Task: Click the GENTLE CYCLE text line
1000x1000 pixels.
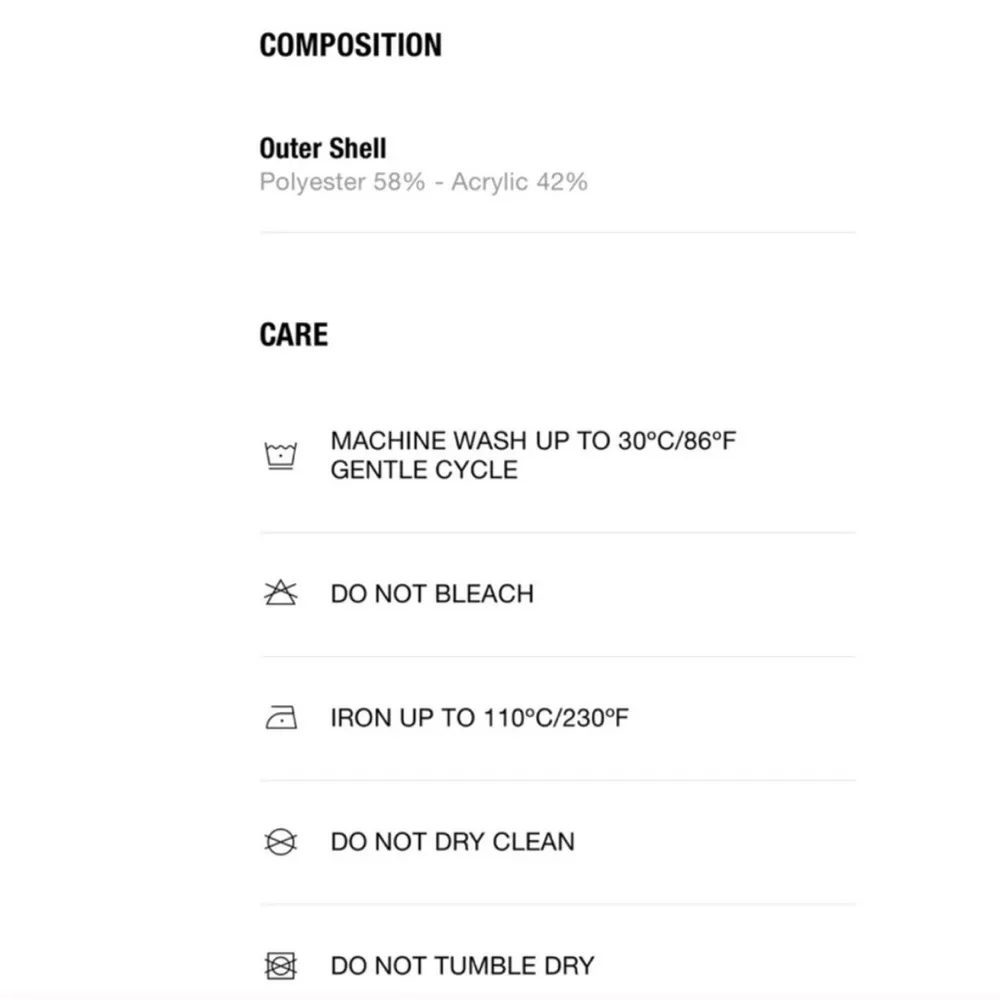Action: 424,470
